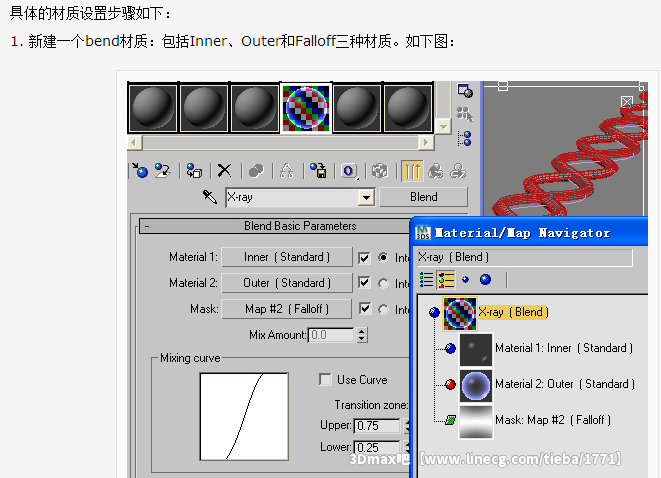Select Material 1: Inner in Navigator tree
This screenshot has height=478, width=661.
coord(564,348)
